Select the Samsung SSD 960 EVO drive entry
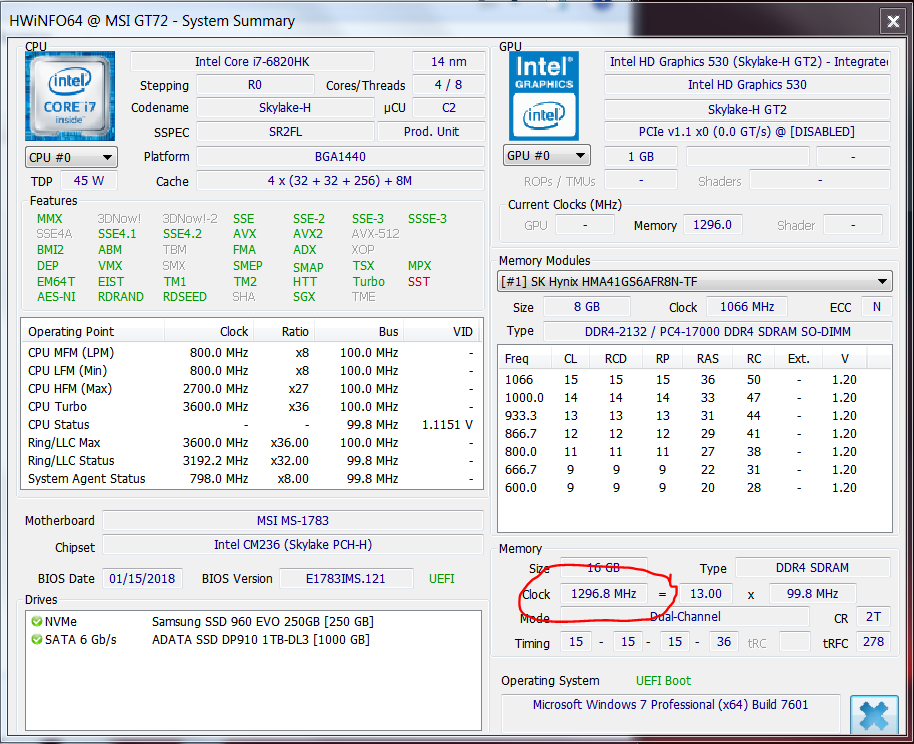The height and width of the screenshot is (744, 914). click(252, 622)
